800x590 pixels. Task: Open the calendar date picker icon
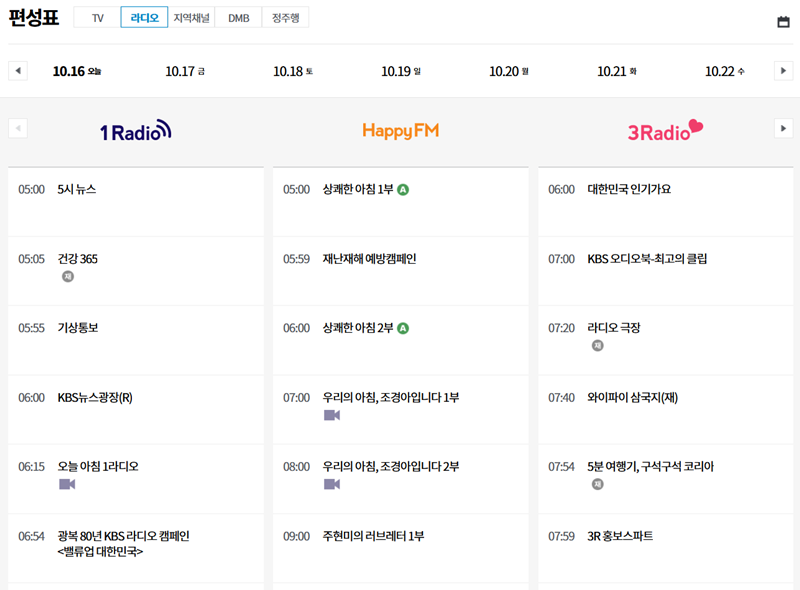[x=783, y=22]
